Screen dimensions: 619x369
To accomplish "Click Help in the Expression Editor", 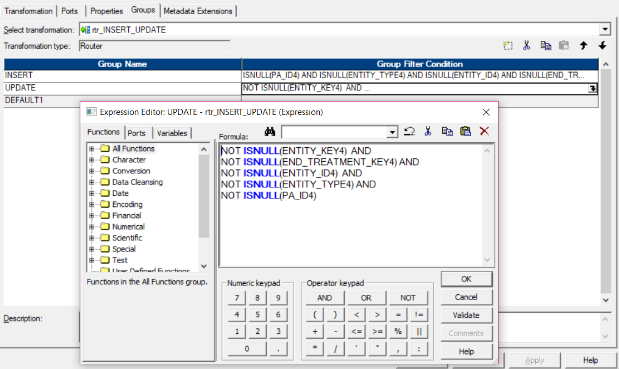I will click(x=466, y=352).
